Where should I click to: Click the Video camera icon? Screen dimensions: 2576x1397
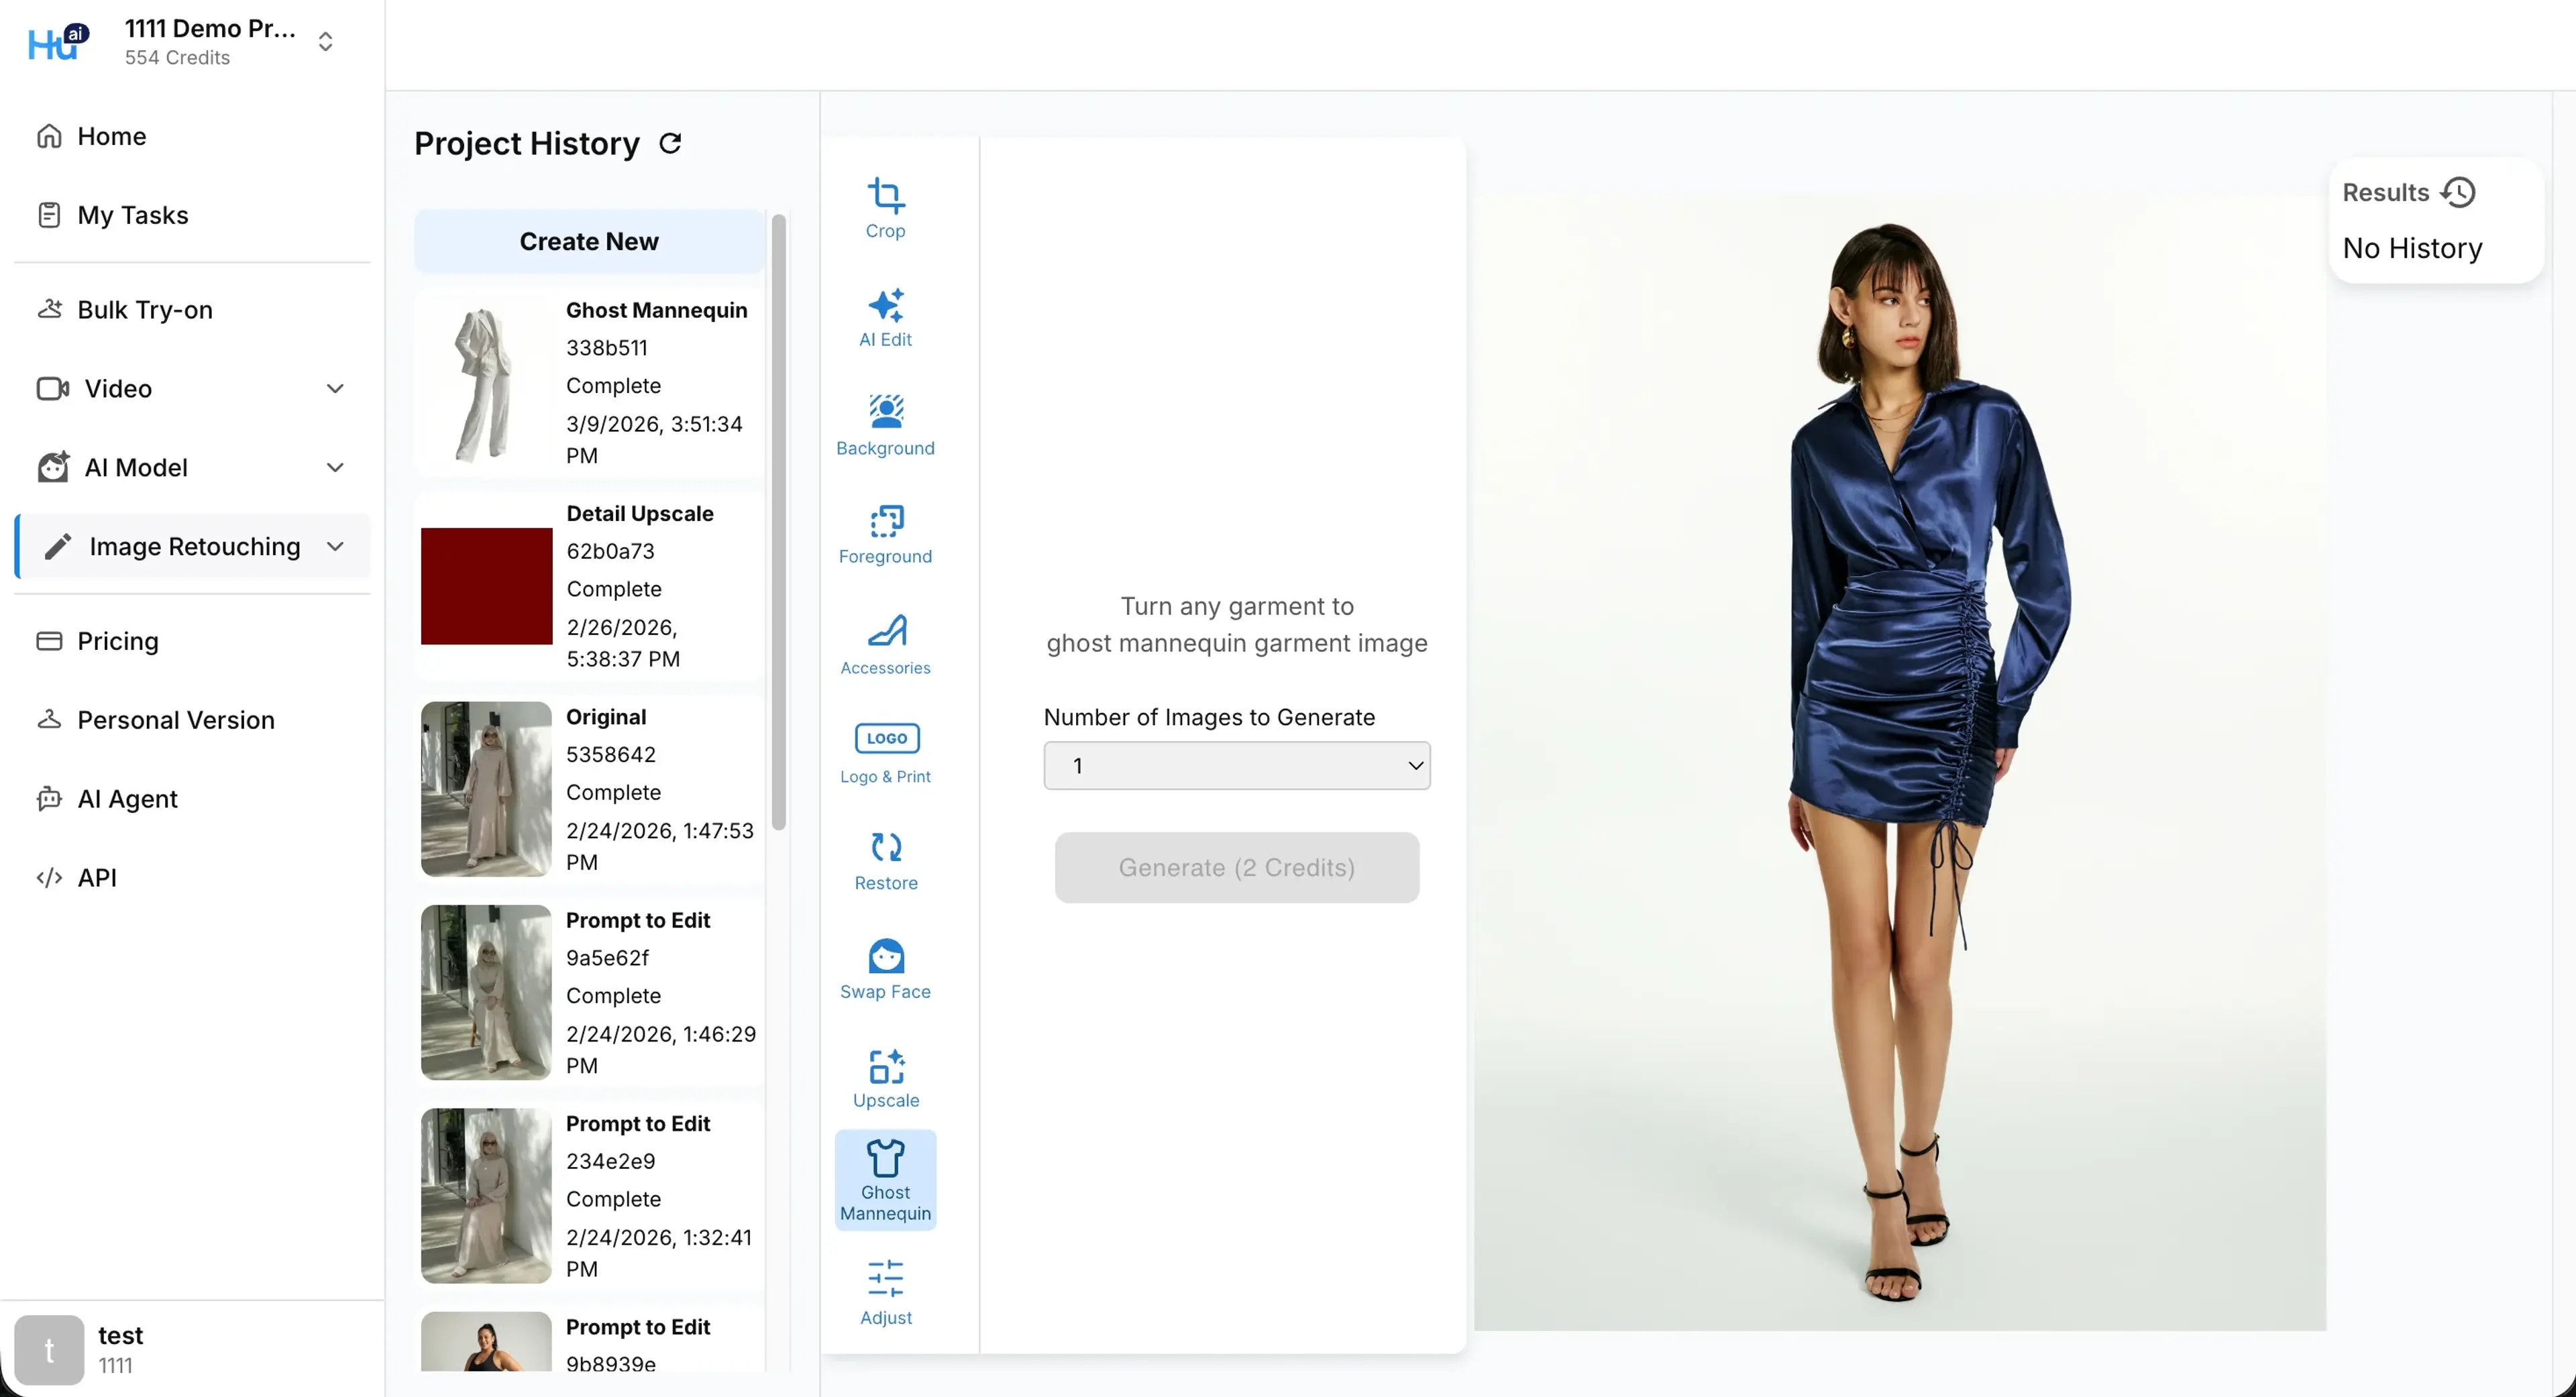[52, 389]
